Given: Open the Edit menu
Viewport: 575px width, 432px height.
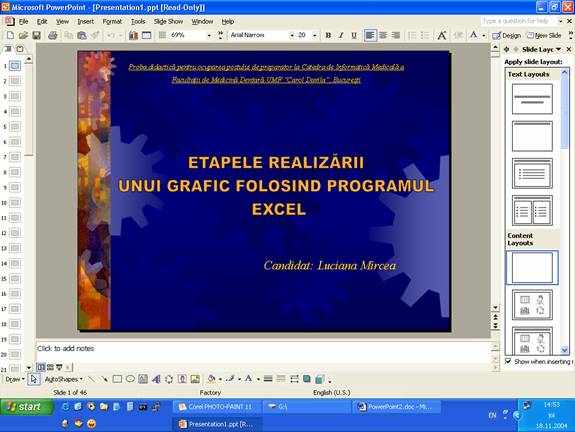Looking at the screenshot, I should [x=42, y=22].
